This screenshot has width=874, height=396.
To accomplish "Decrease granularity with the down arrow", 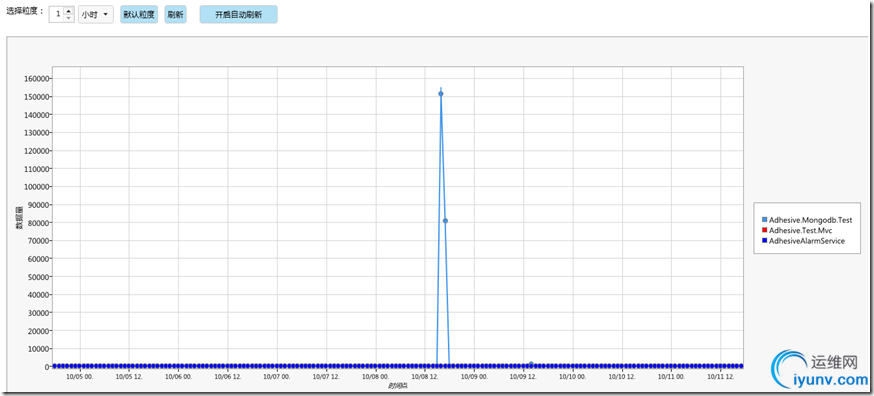I will (69, 18).
